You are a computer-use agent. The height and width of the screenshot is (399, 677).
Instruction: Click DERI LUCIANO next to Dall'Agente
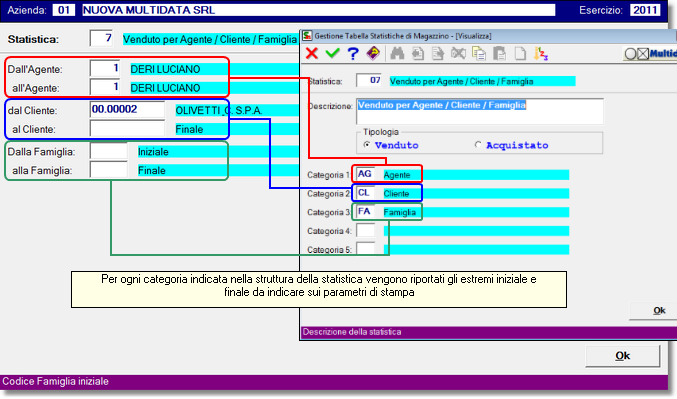coord(165,69)
